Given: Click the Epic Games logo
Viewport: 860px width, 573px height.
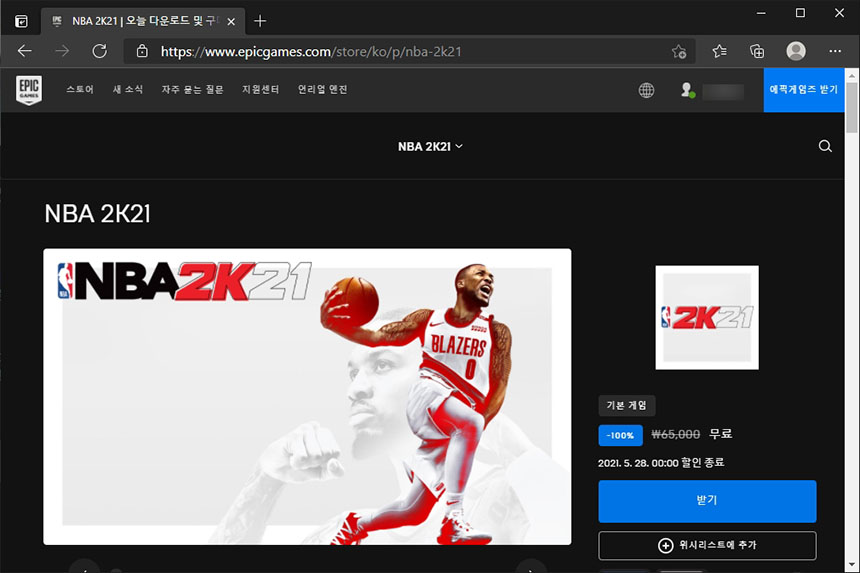Looking at the screenshot, I should tap(29, 90).
